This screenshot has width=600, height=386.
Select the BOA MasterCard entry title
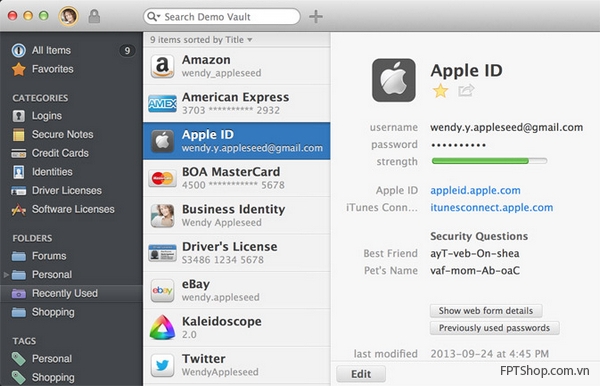231,172
